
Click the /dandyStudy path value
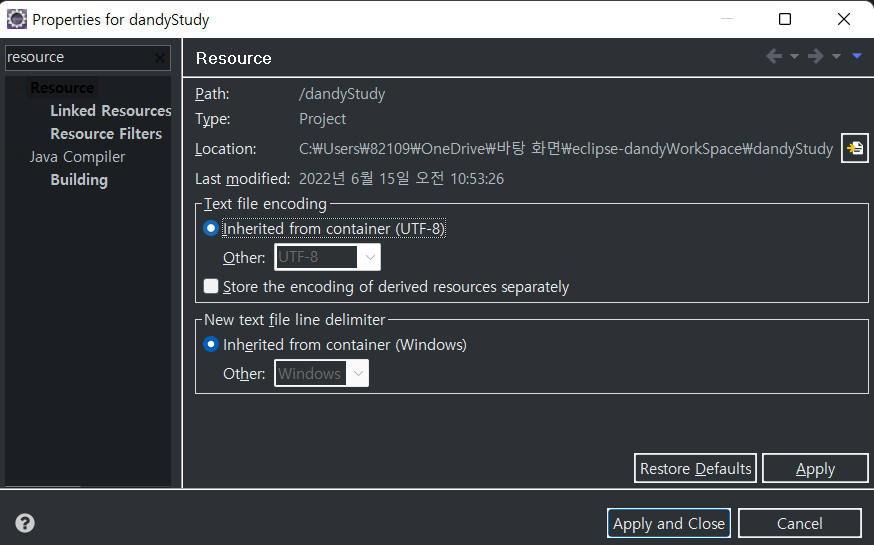(x=342, y=94)
